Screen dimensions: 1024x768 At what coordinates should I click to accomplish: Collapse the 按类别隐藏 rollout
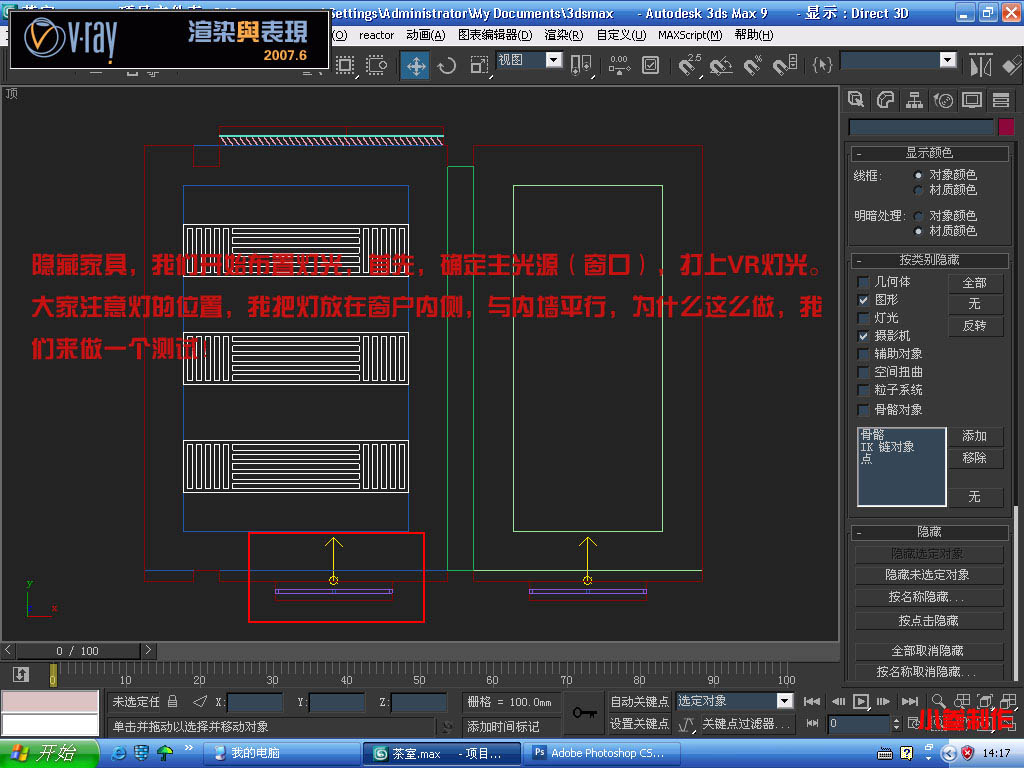929,260
